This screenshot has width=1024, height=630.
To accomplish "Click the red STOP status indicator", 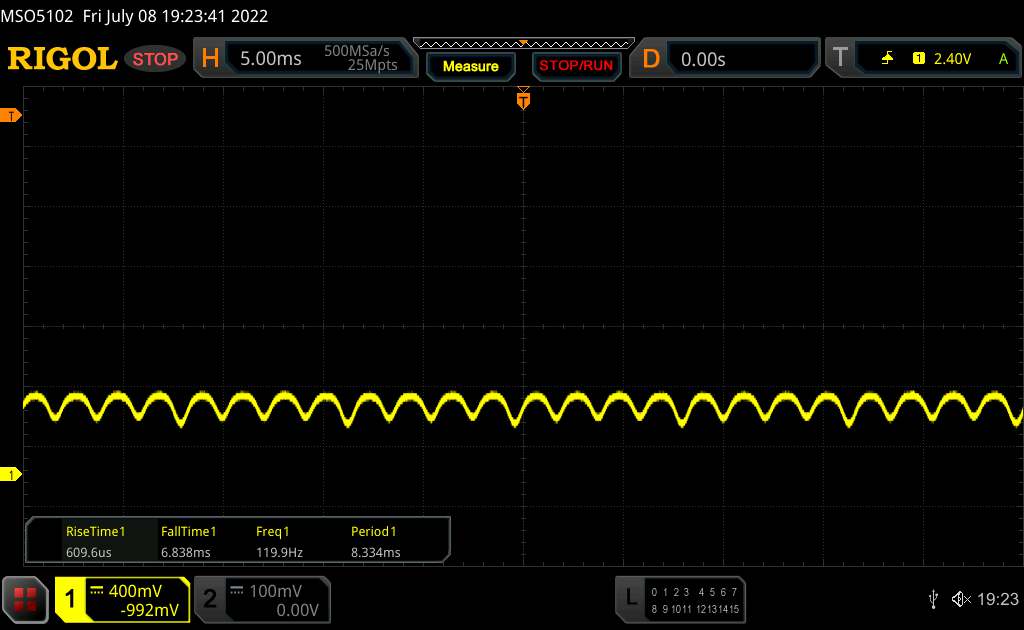I will [x=155, y=59].
